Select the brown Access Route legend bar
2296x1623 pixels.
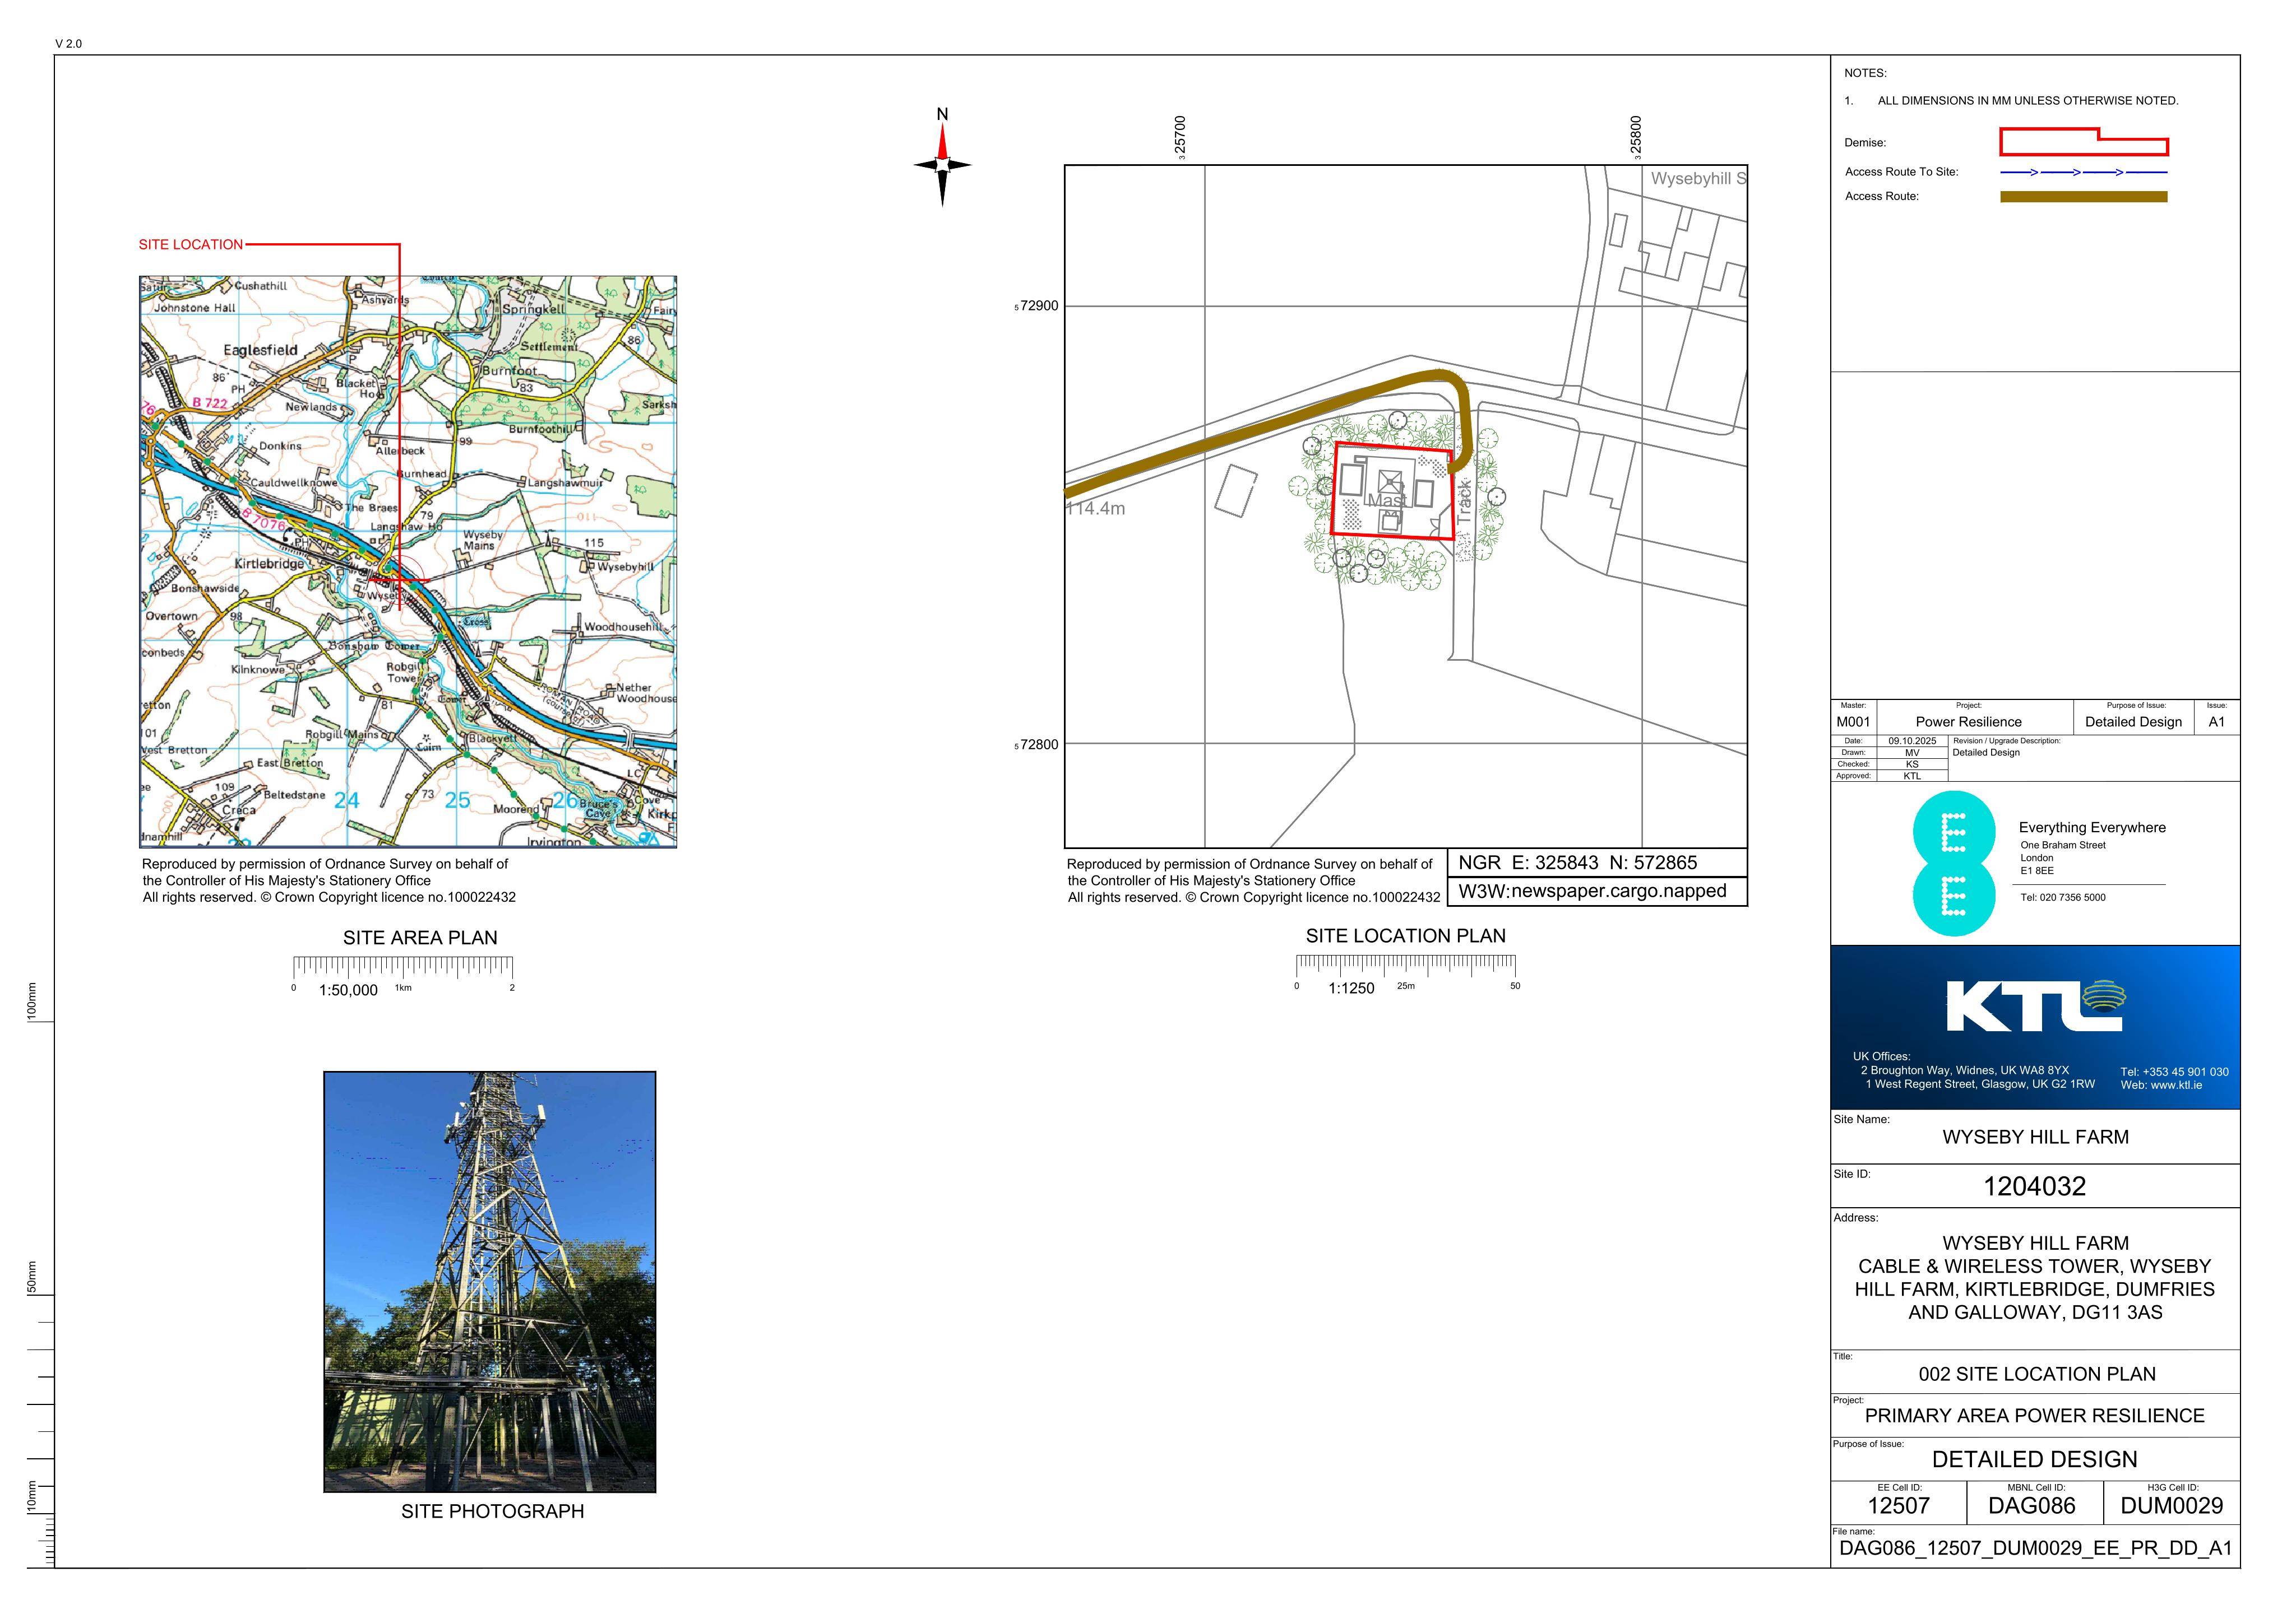[x=2083, y=197]
